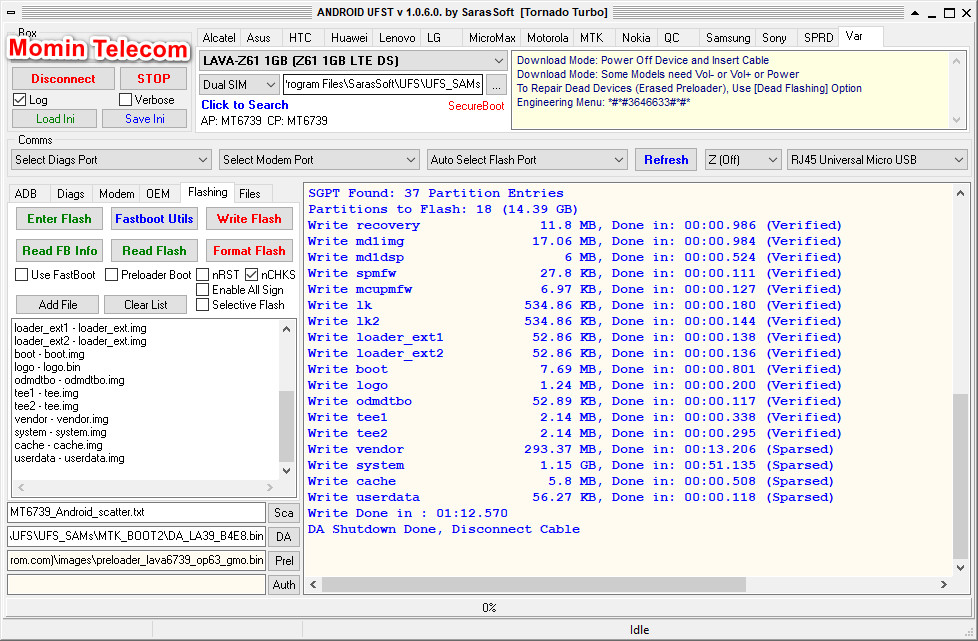The height and width of the screenshot is (641, 978).
Task: Select the Nokia brand tab
Action: coord(636,38)
